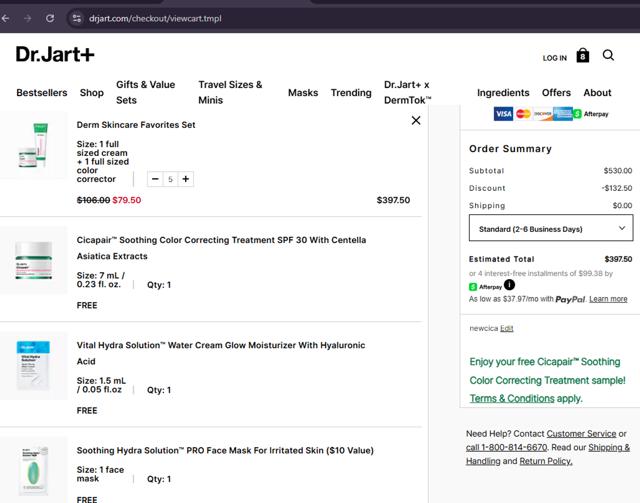
Task: Click the Mastercard icon
Action: [x=523, y=114]
